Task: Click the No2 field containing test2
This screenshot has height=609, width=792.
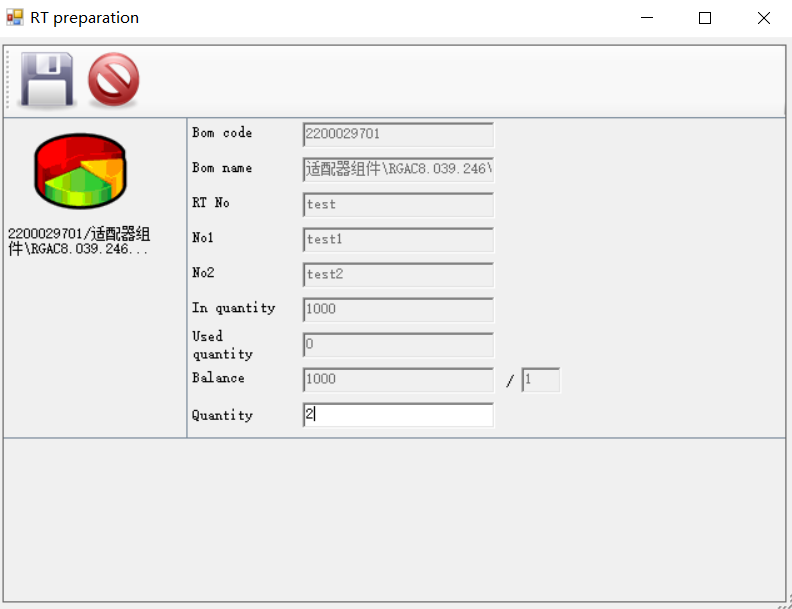Action: click(x=398, y=274)
